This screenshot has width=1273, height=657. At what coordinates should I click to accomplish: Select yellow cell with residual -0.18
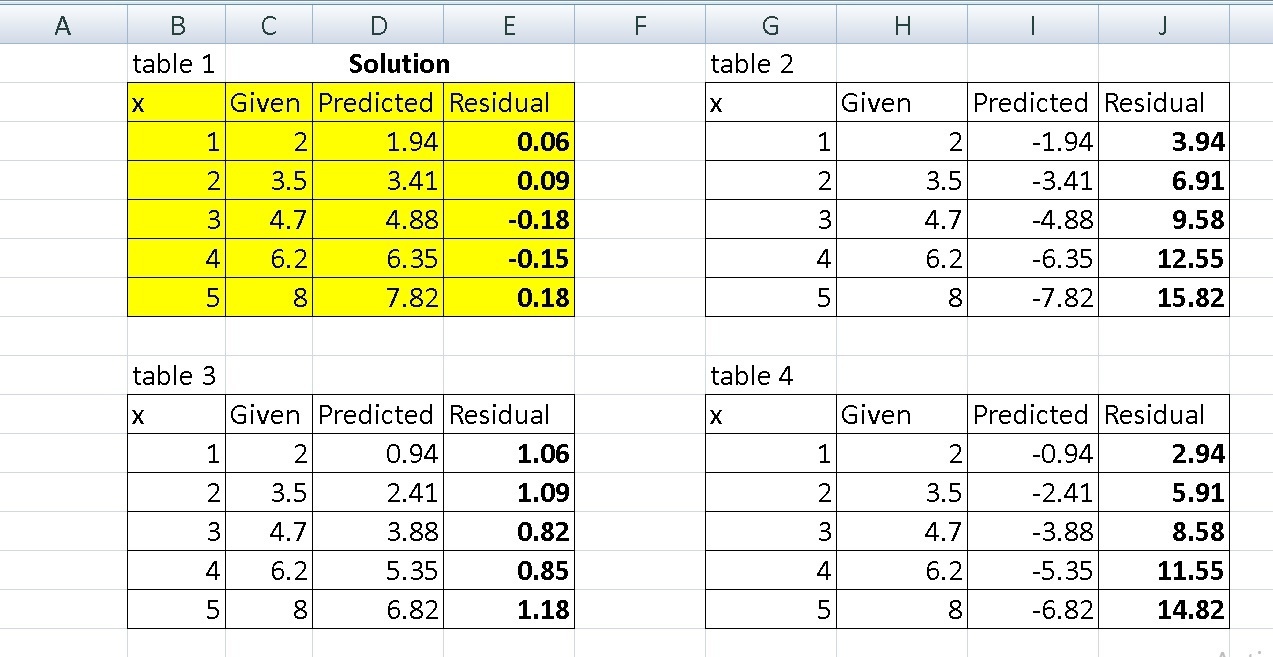[509, 220]
